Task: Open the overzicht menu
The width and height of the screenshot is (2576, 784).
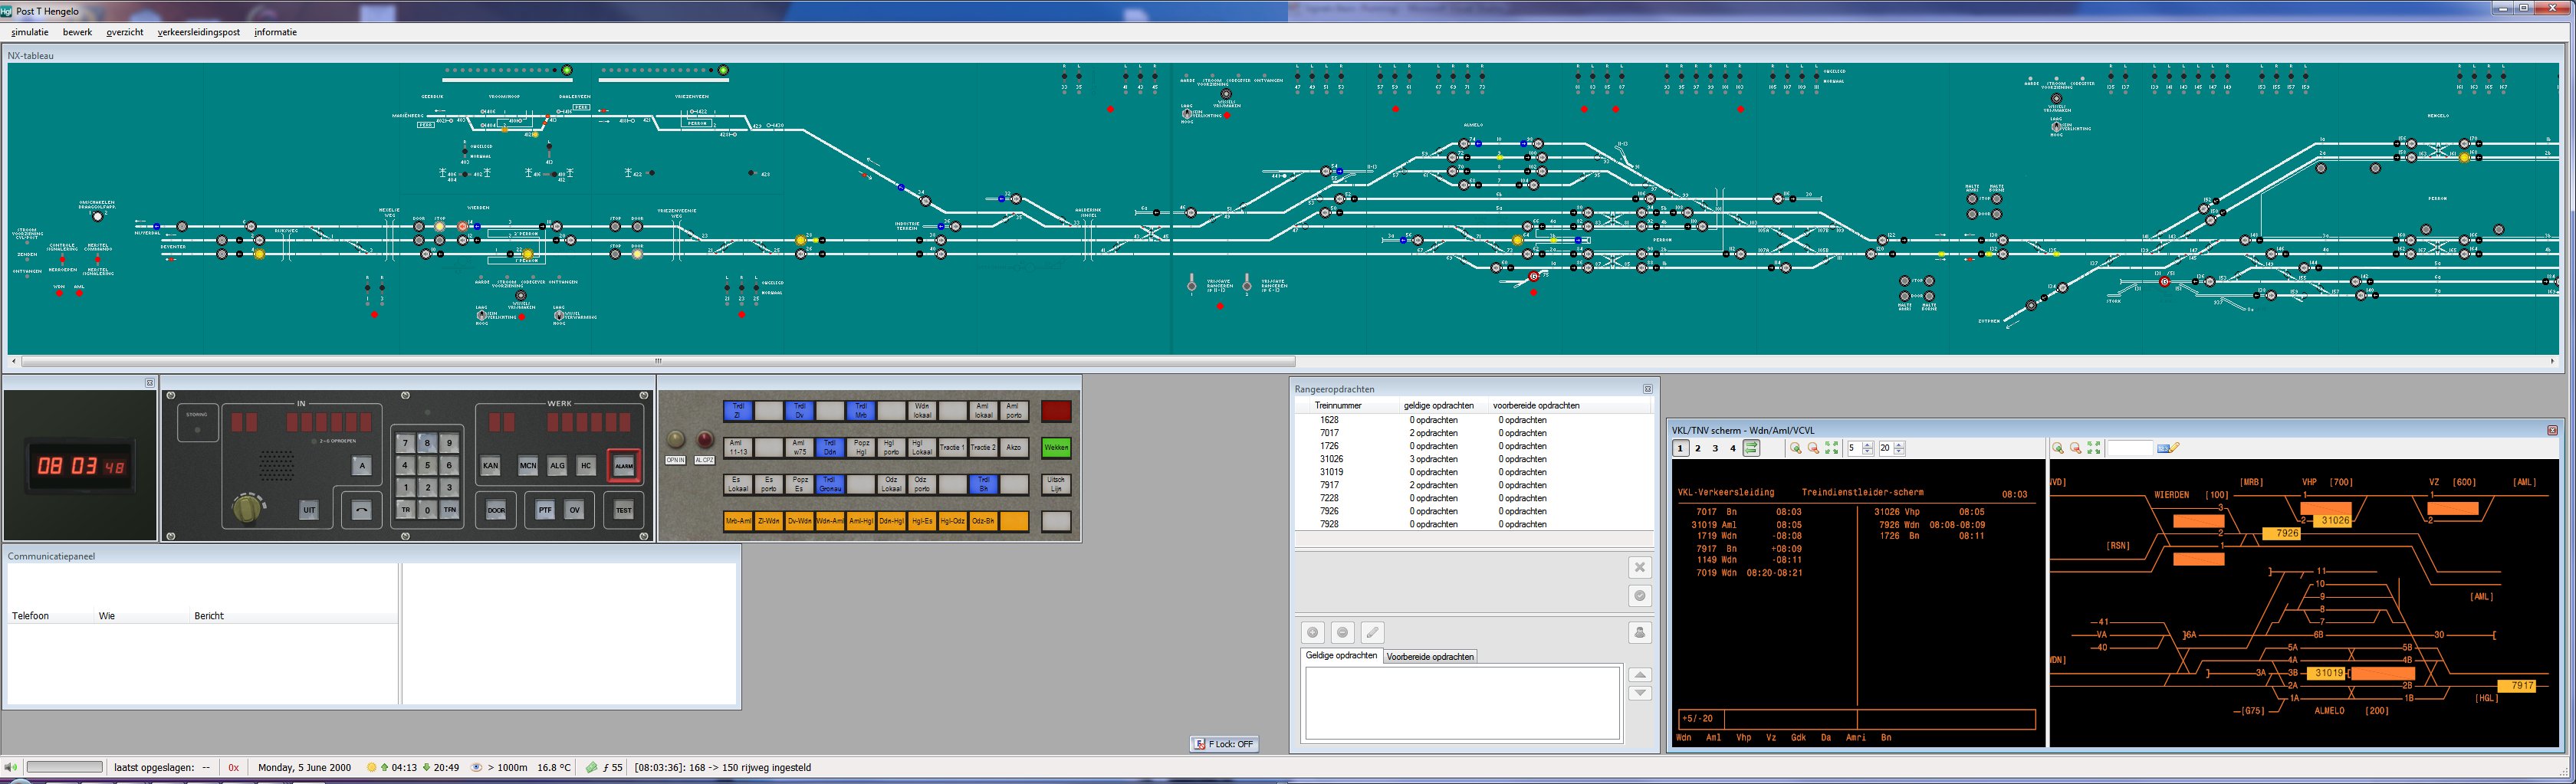Action: coord(125,32)
